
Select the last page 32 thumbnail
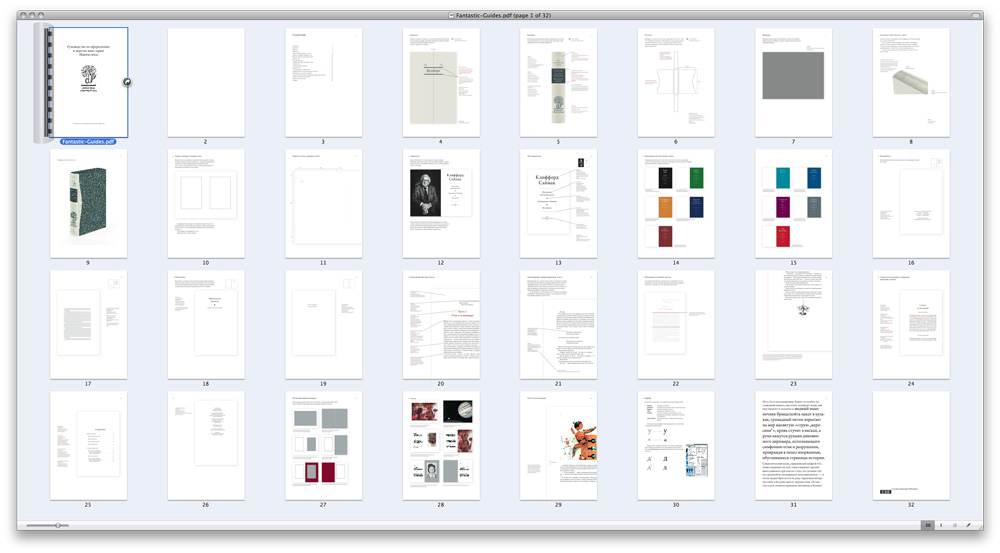tap(911, 445)
